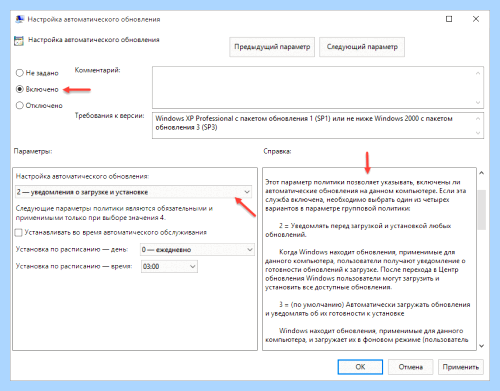
Task: Click the 'Справка:' label
Action: click(277, 151)
